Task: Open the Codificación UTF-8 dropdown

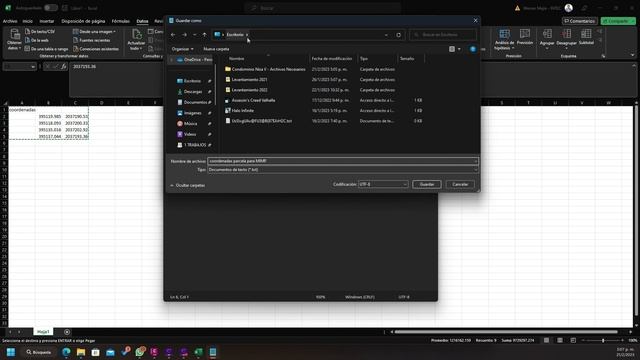Action: point(383,184)
